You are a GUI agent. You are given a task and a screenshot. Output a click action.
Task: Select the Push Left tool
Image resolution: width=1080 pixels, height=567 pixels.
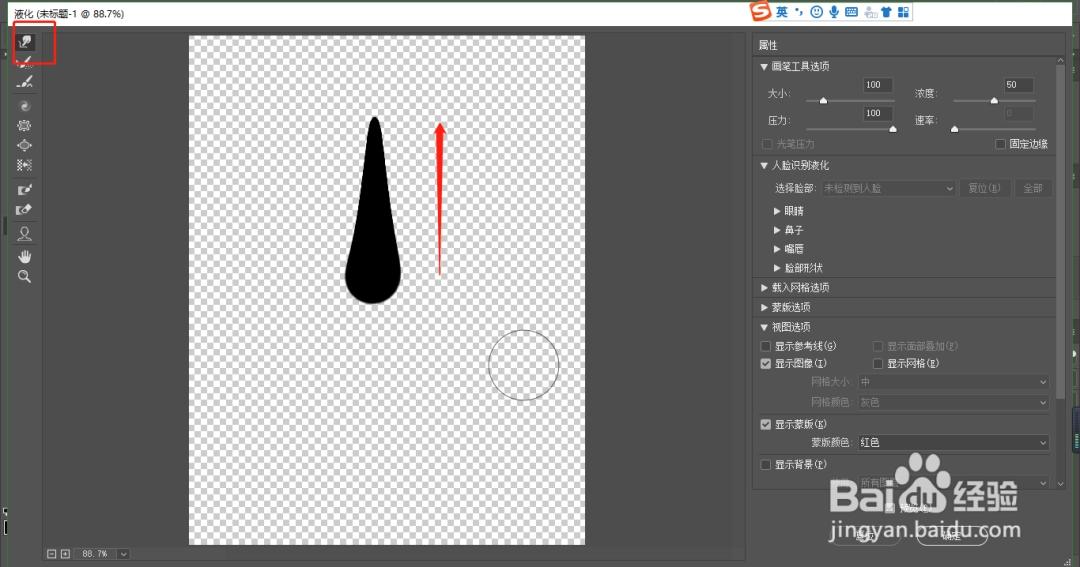pos(25,165)
